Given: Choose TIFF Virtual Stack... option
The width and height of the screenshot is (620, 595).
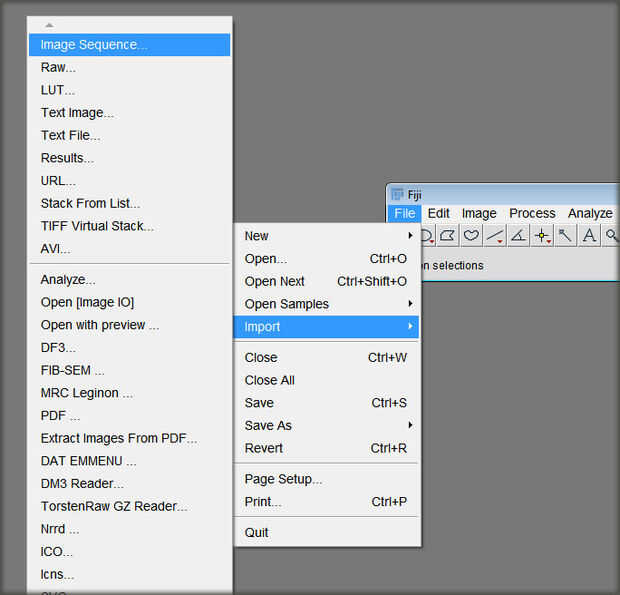Looking at the screenshot, I should point(130,226).
